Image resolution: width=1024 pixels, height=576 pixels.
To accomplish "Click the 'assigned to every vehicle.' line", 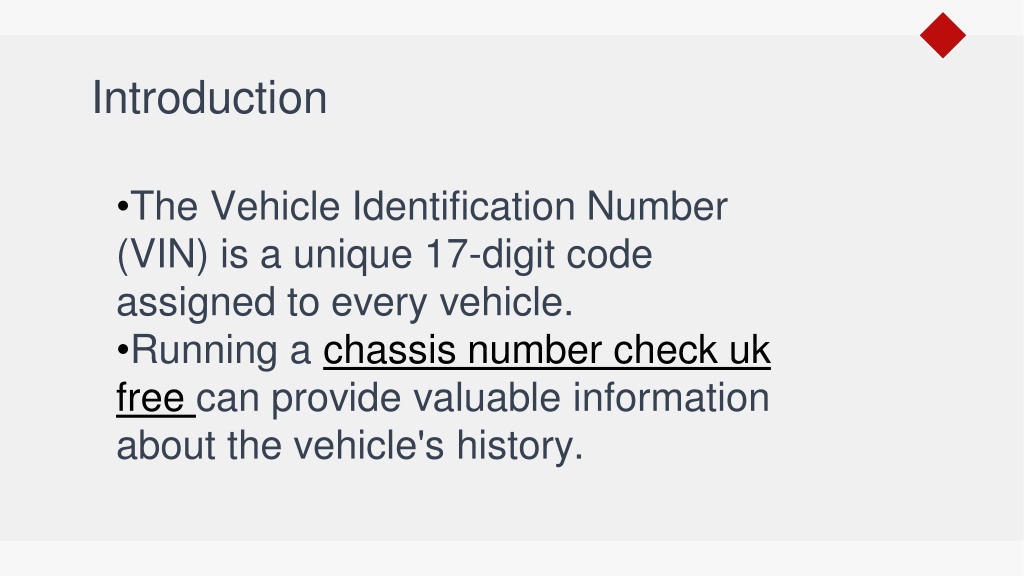I will coord(345,302).
